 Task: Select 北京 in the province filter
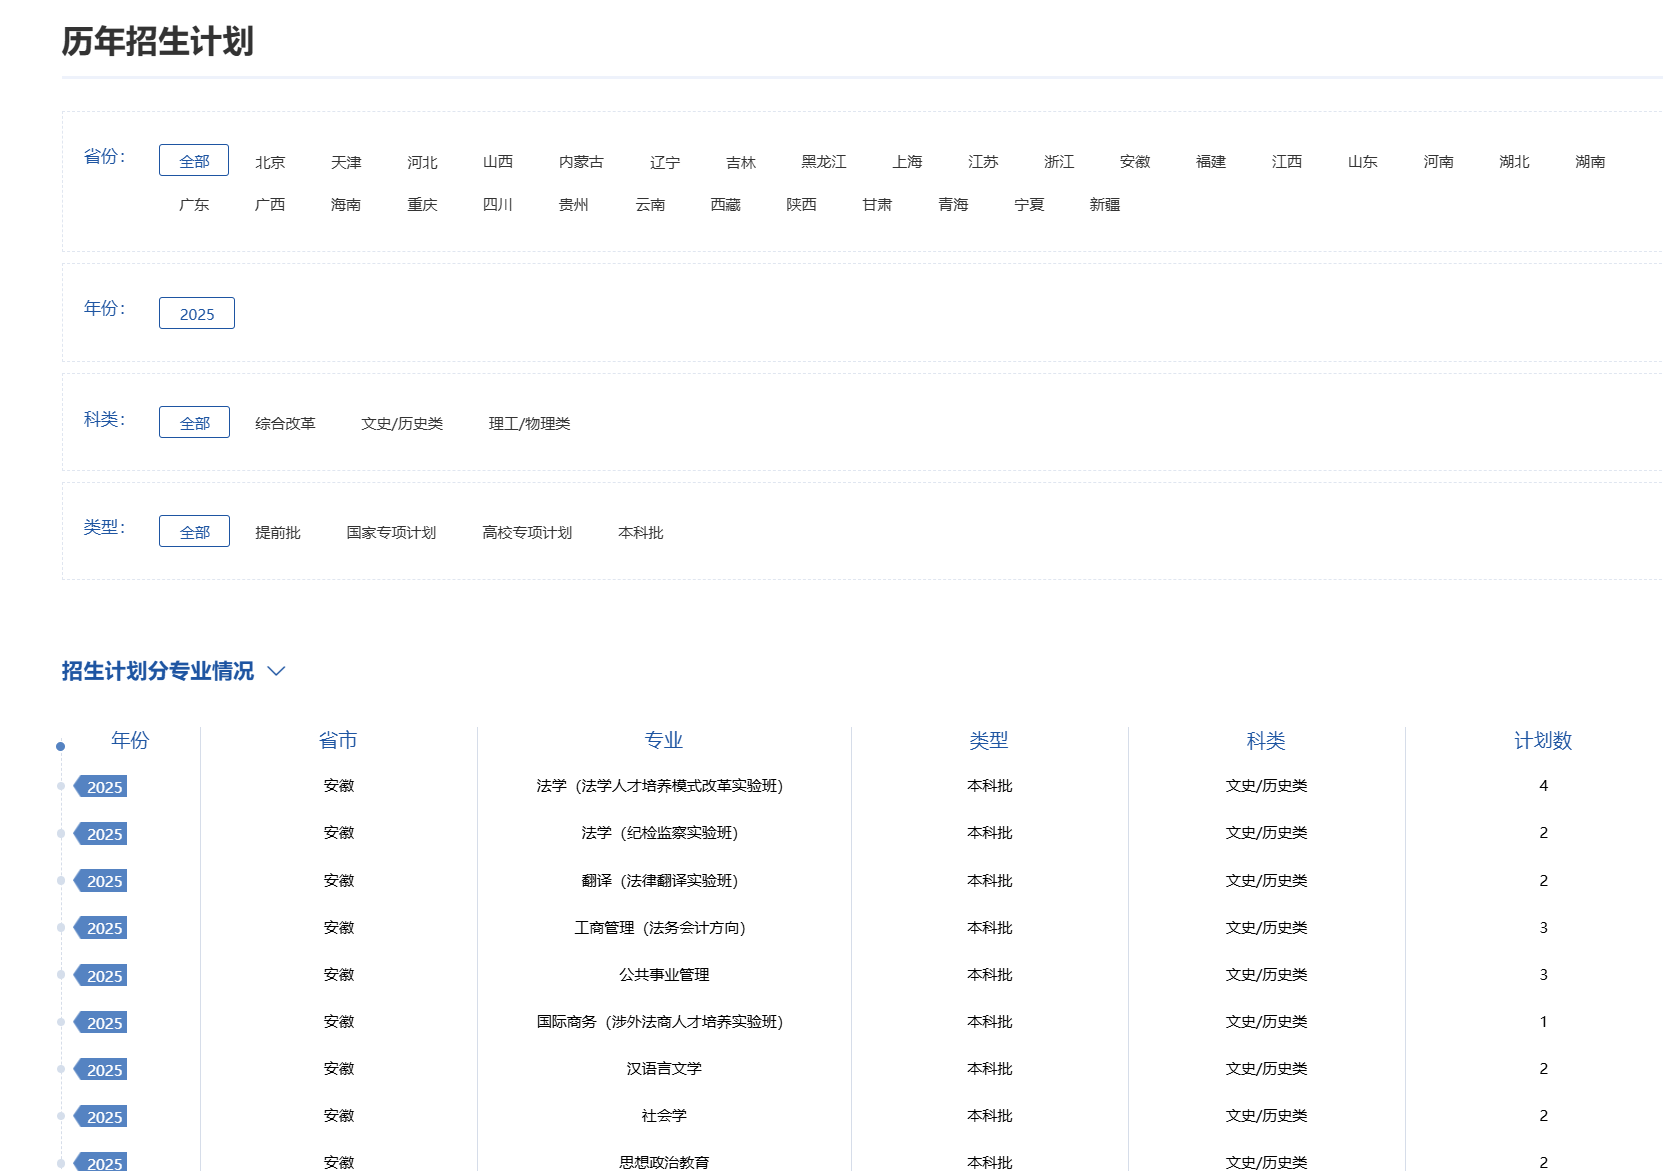coord(270,162)
